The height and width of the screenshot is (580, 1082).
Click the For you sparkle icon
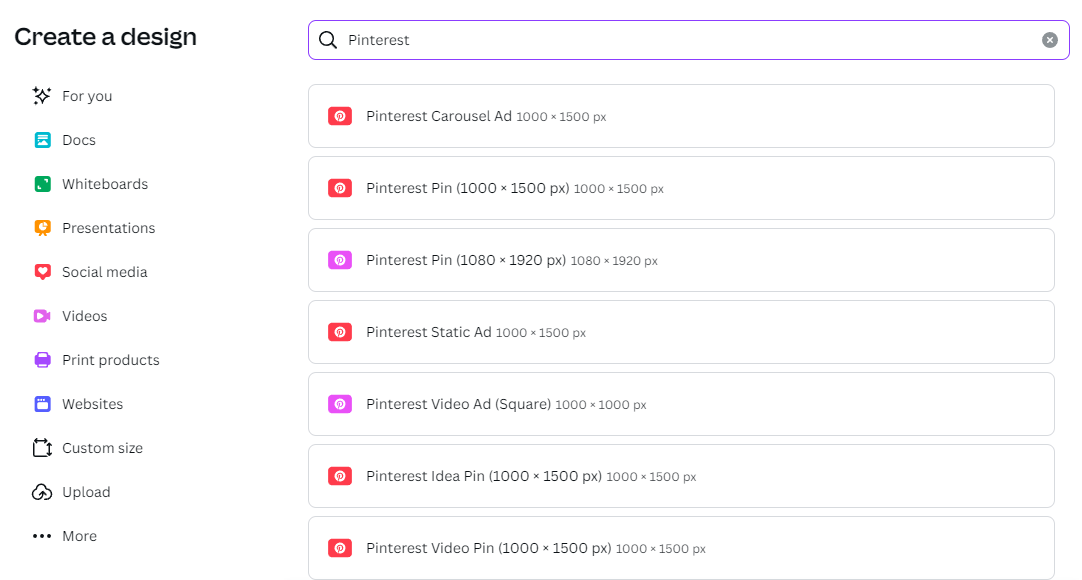coord(42,96)
